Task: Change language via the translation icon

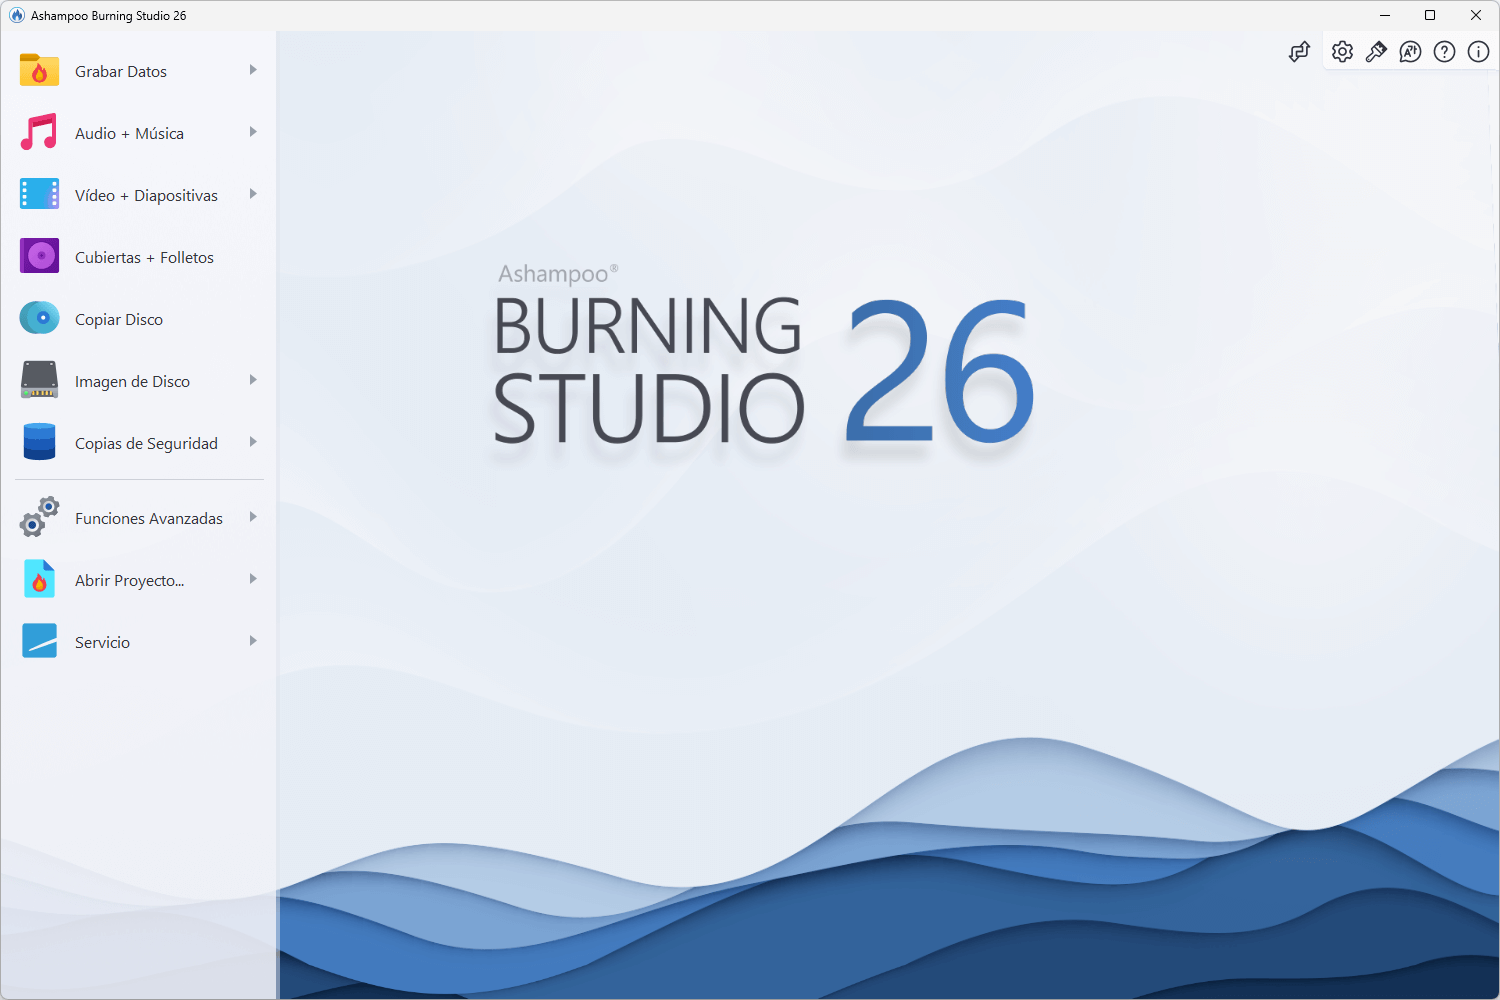Action: coord(1410,52)
